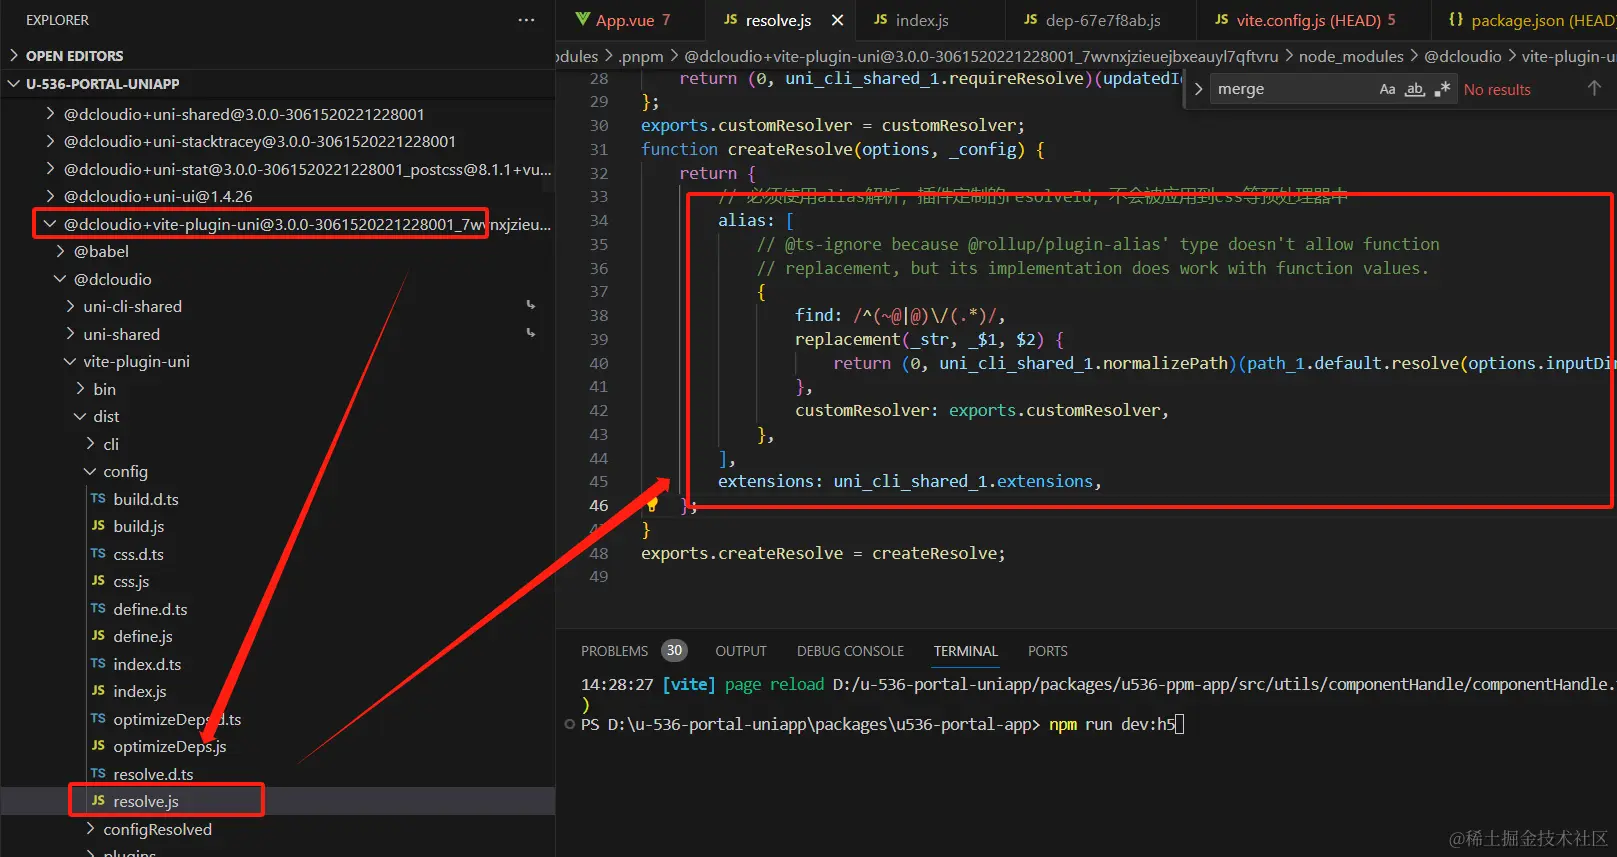Expand the cli folder
Viewport: 1617px width, 857px height.
coord(90,444)
